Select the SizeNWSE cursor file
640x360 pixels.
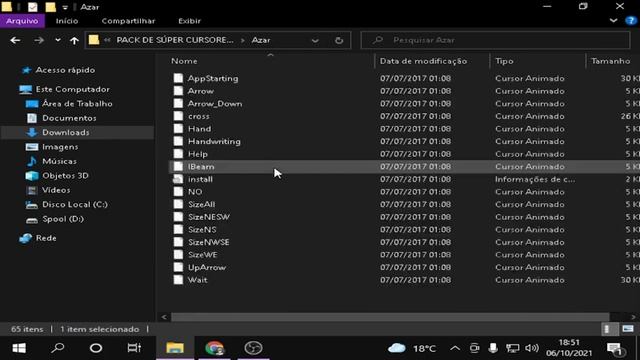(209, 242)
